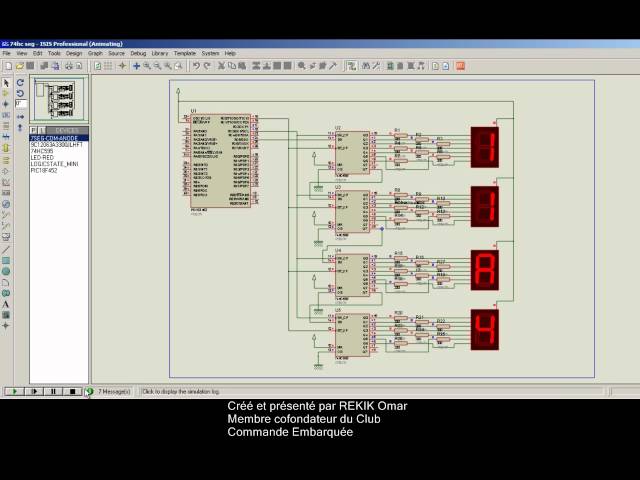640x480 pixels.
Task: Toggle the wire auto-router icon
Action: [x=351, y=66]
